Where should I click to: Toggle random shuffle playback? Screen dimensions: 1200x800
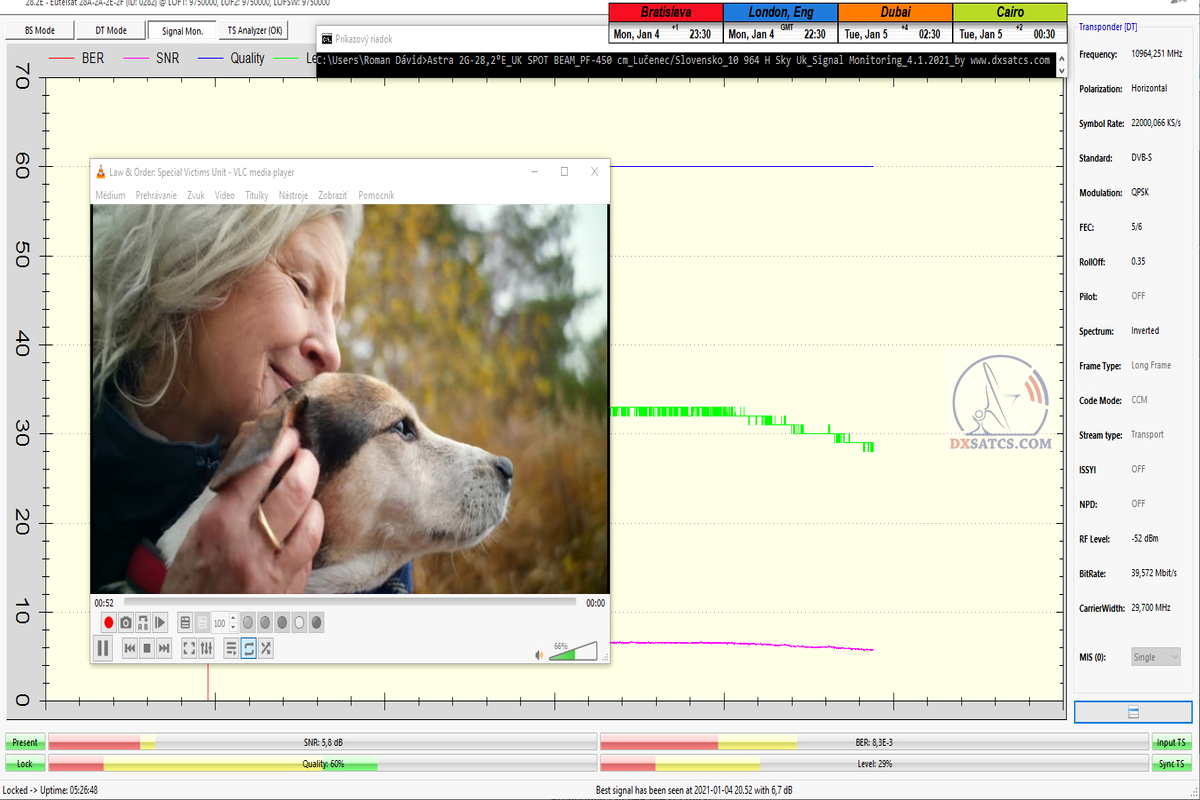click(266, 648)
